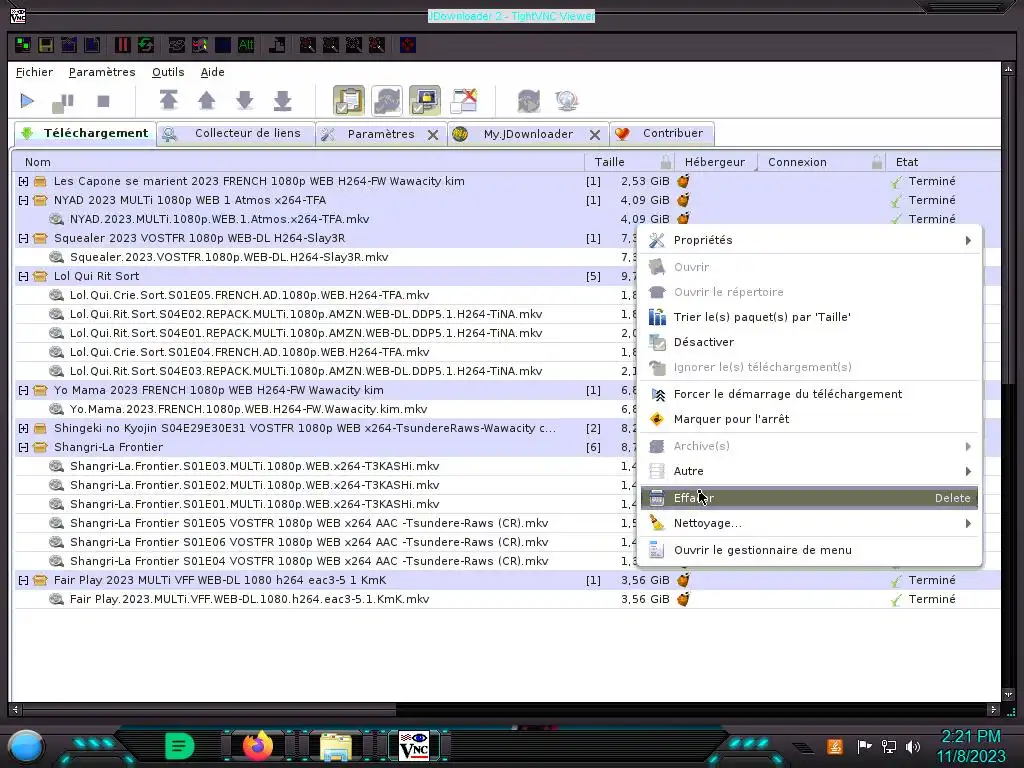Image resolution: width=1024 pixels, height=768 pixels.
Task: Pause TightVNC screen updates red icon
Action: (x=122, y=45)
